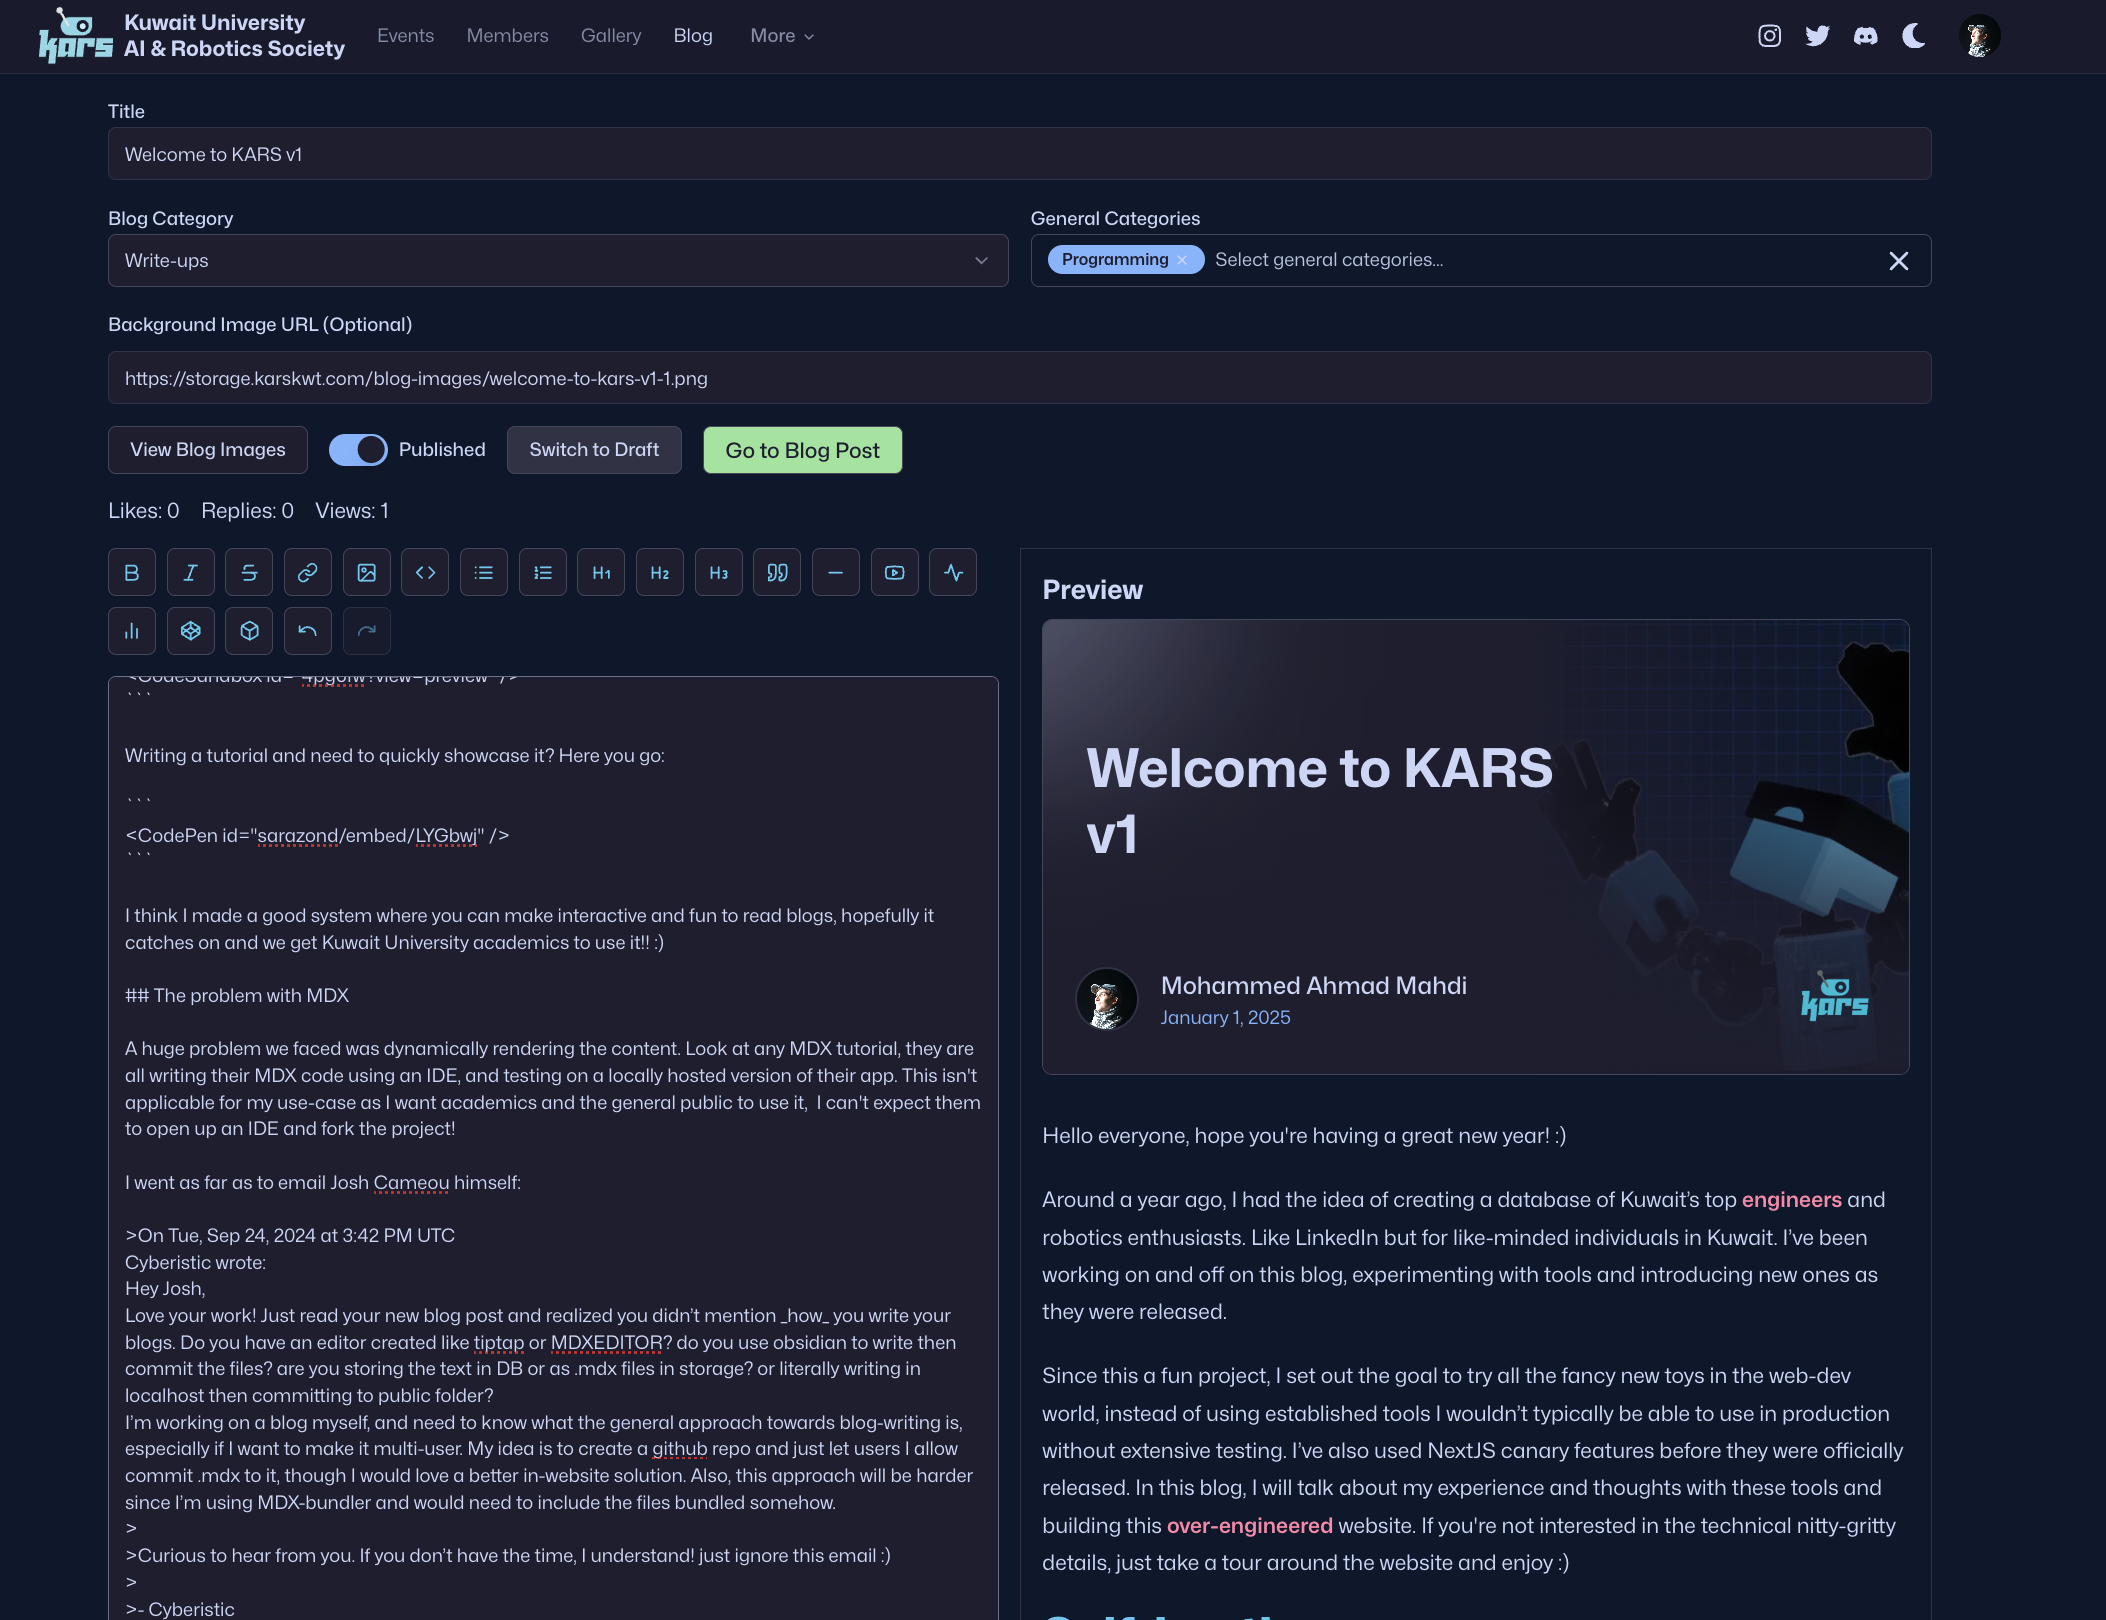Insert a blockquote using quote icon
The width and height of the screenshot is (2106, 1620).
click(x=777, y=573)
